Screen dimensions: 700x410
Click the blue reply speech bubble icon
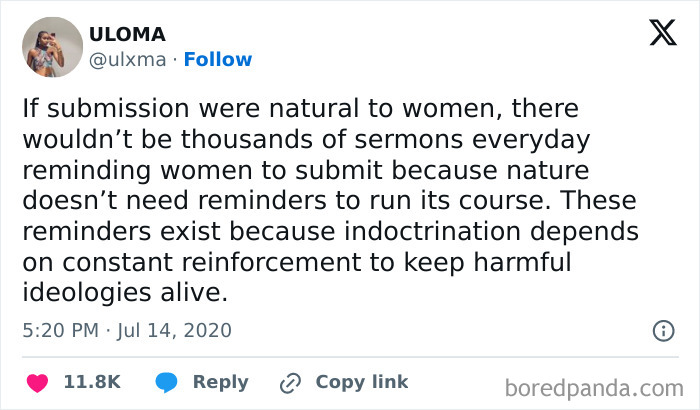click(168, 382)
